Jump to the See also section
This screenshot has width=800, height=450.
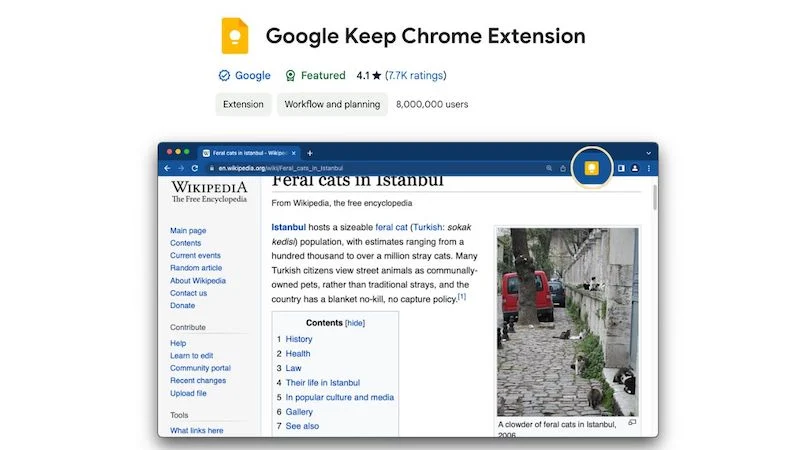(x=302, y=426)
